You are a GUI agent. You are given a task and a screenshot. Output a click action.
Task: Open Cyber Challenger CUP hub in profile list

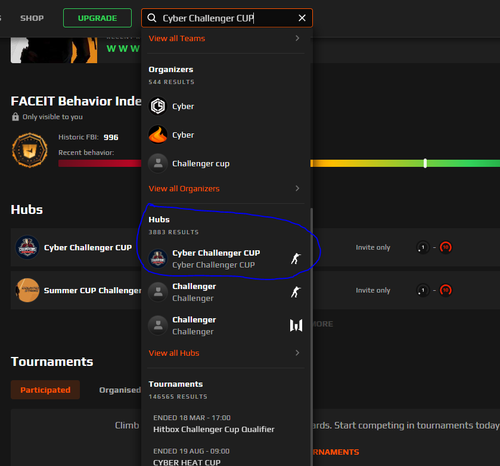pos(88,248)
